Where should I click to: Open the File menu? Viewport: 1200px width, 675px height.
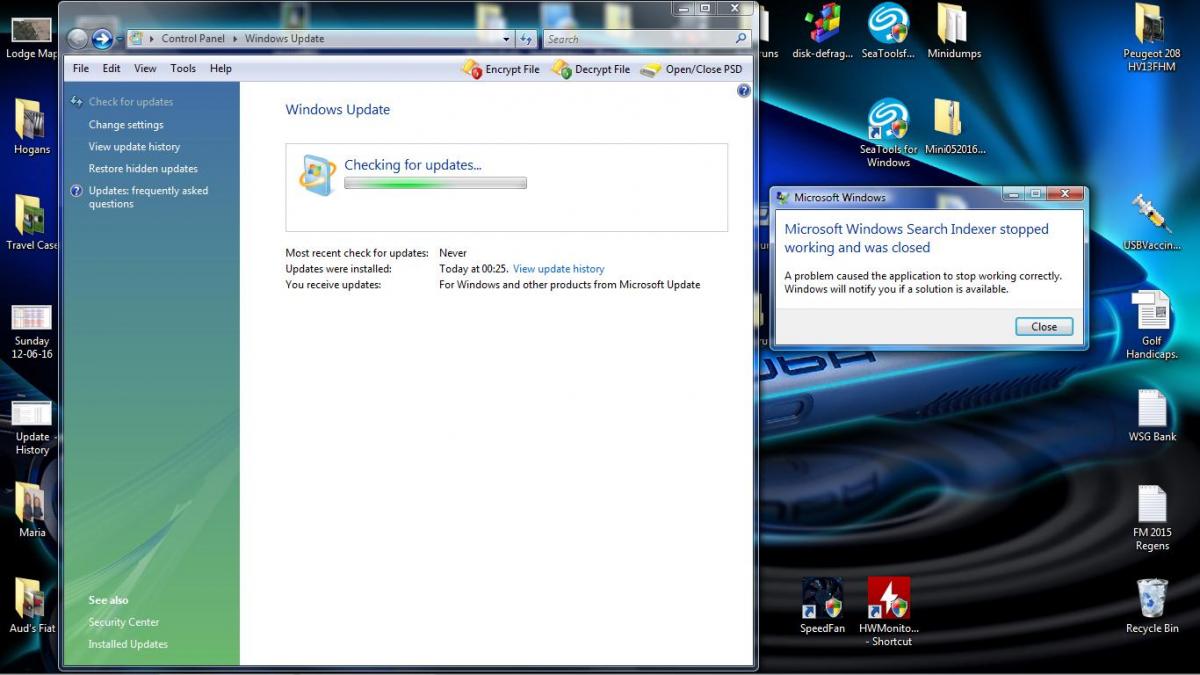[x=81, y=69]
